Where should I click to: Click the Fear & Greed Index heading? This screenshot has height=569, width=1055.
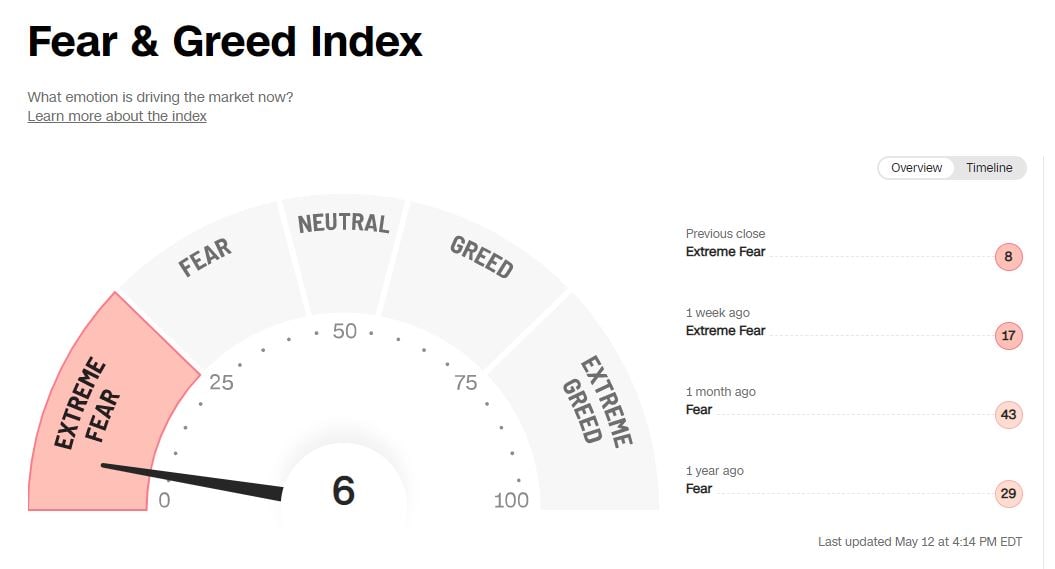coord(225,42)
